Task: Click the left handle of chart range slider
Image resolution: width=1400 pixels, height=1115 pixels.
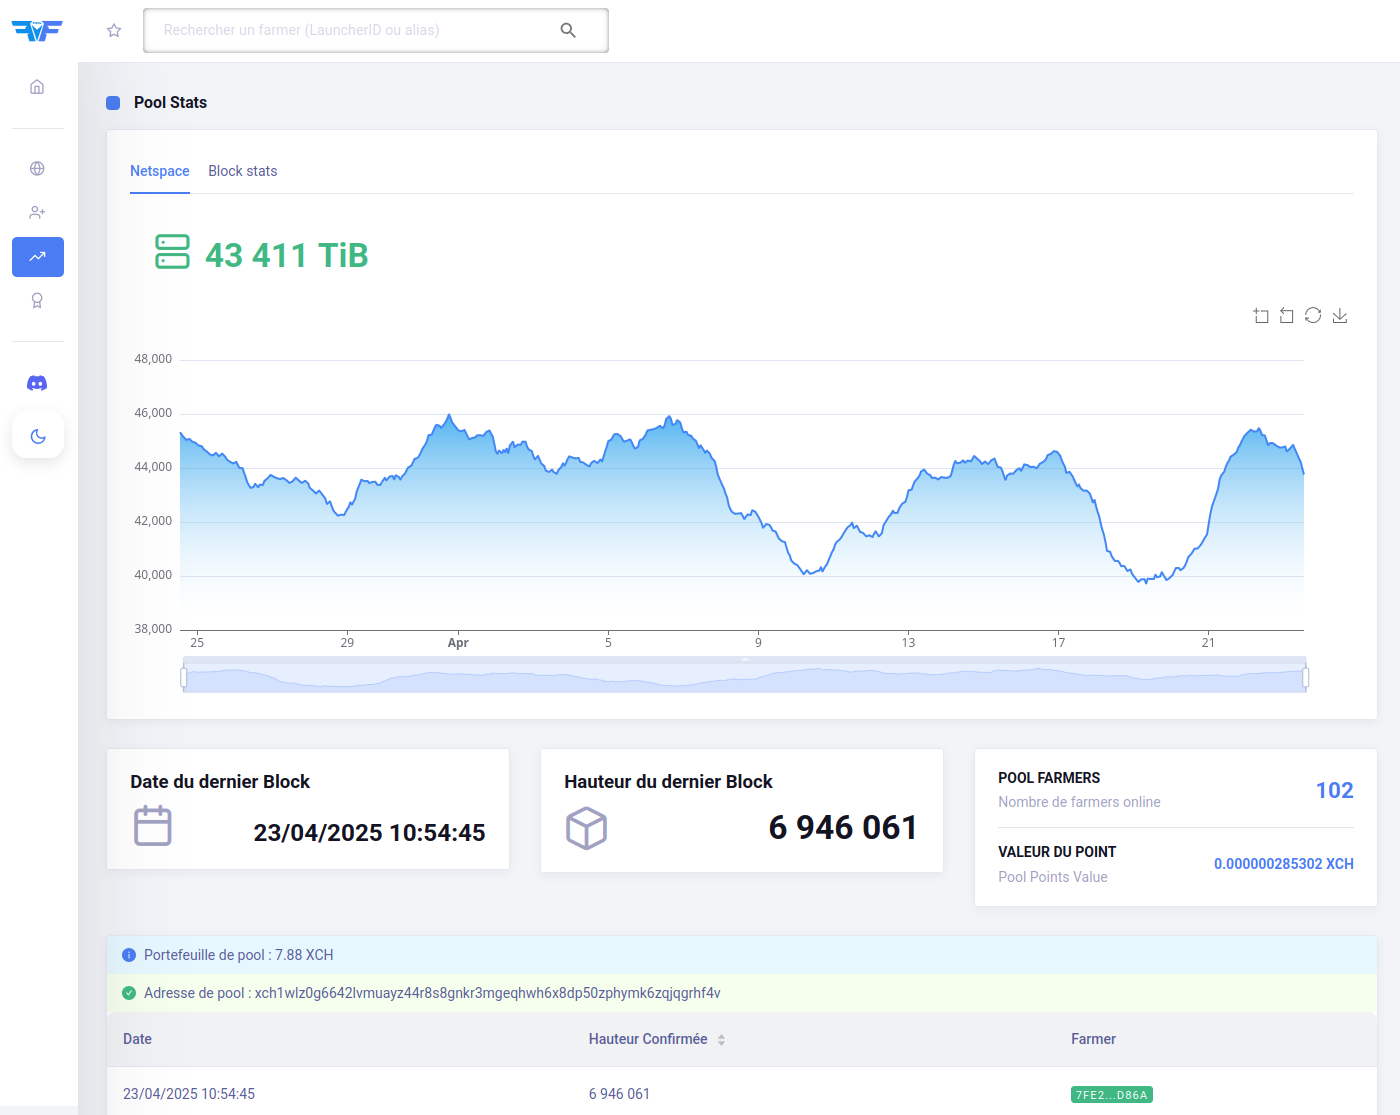Action: pyautogui.click(x=184, y=678)
